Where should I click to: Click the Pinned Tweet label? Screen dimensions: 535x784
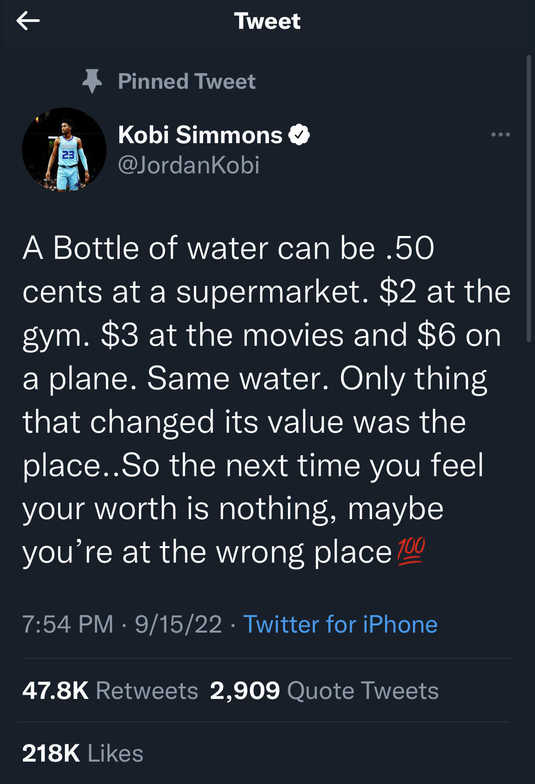coord(186,82)
